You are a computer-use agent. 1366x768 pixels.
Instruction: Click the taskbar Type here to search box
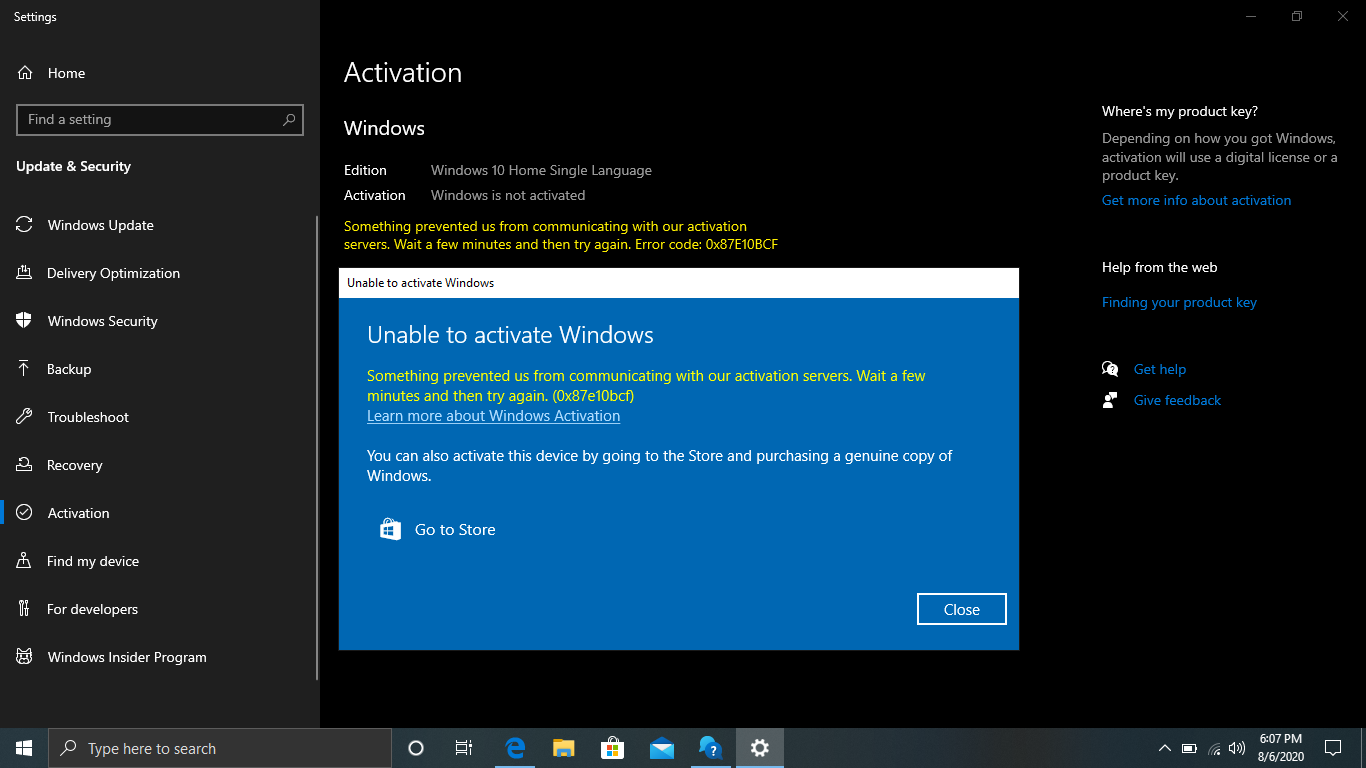click(x=220, y=748)
